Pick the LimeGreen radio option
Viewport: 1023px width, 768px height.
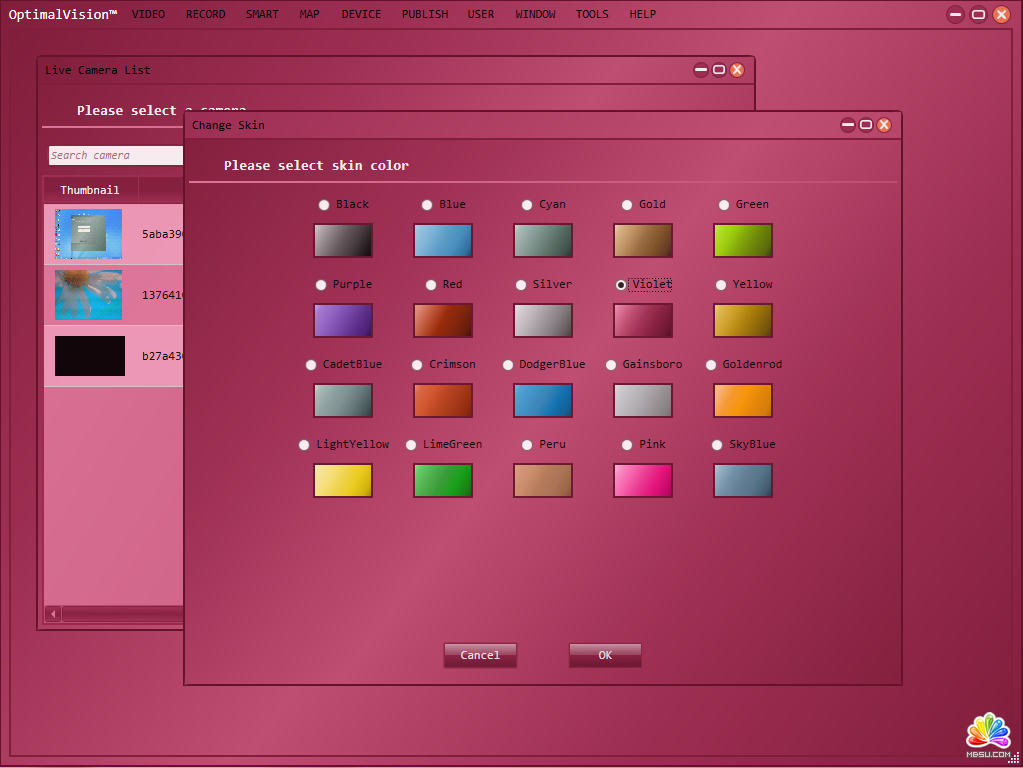[x=411, y=445]
